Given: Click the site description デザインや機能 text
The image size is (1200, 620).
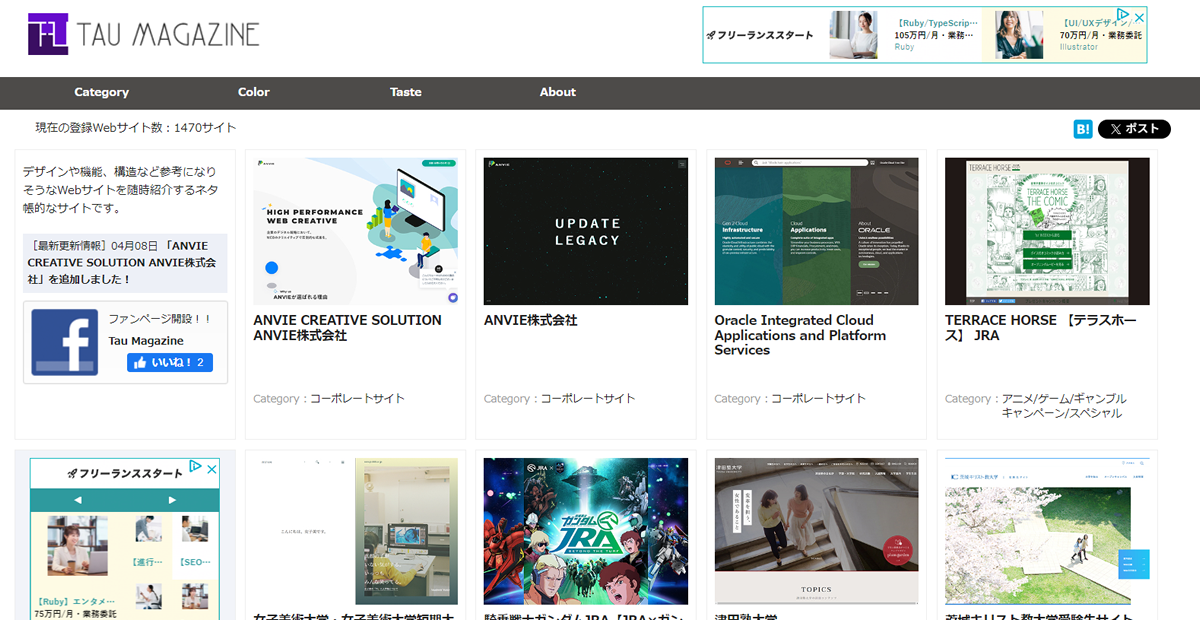Looking at the screenshot, I should 121,190.
